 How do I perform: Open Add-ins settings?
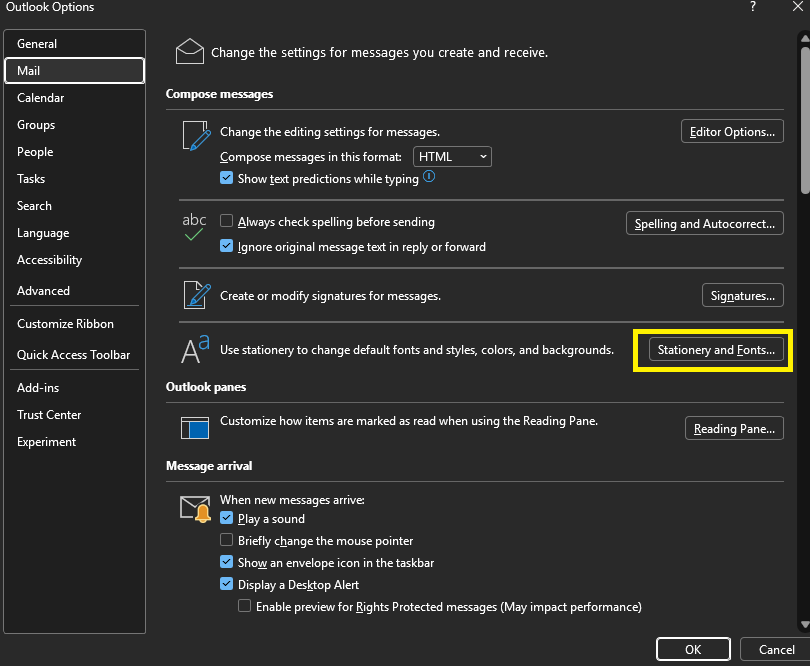click(x=74, y=388)
